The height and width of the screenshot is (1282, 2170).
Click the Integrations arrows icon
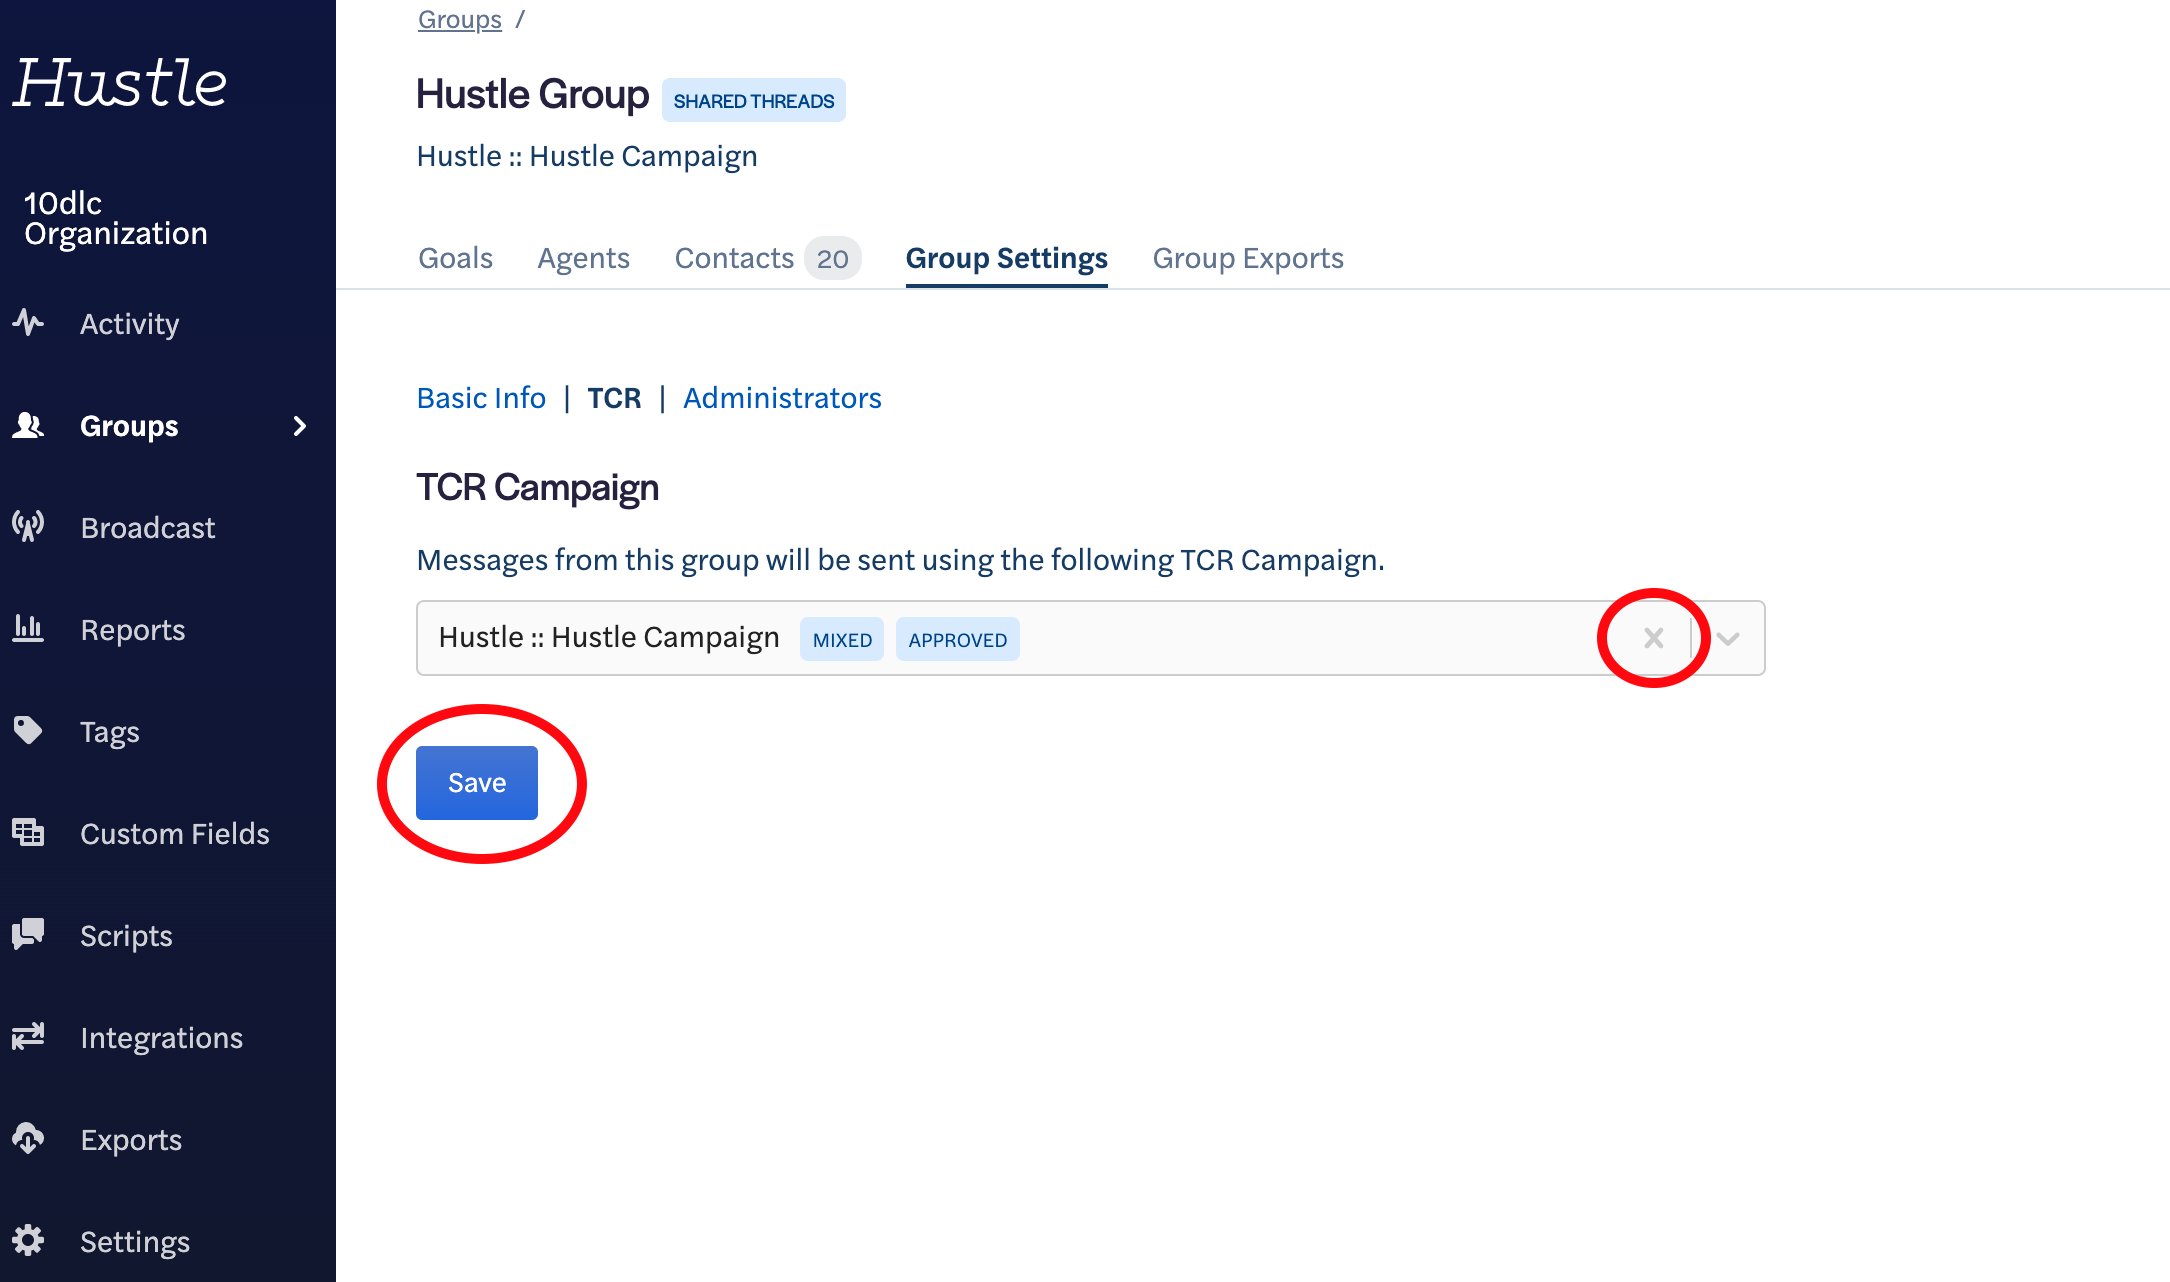point(28,1037)
